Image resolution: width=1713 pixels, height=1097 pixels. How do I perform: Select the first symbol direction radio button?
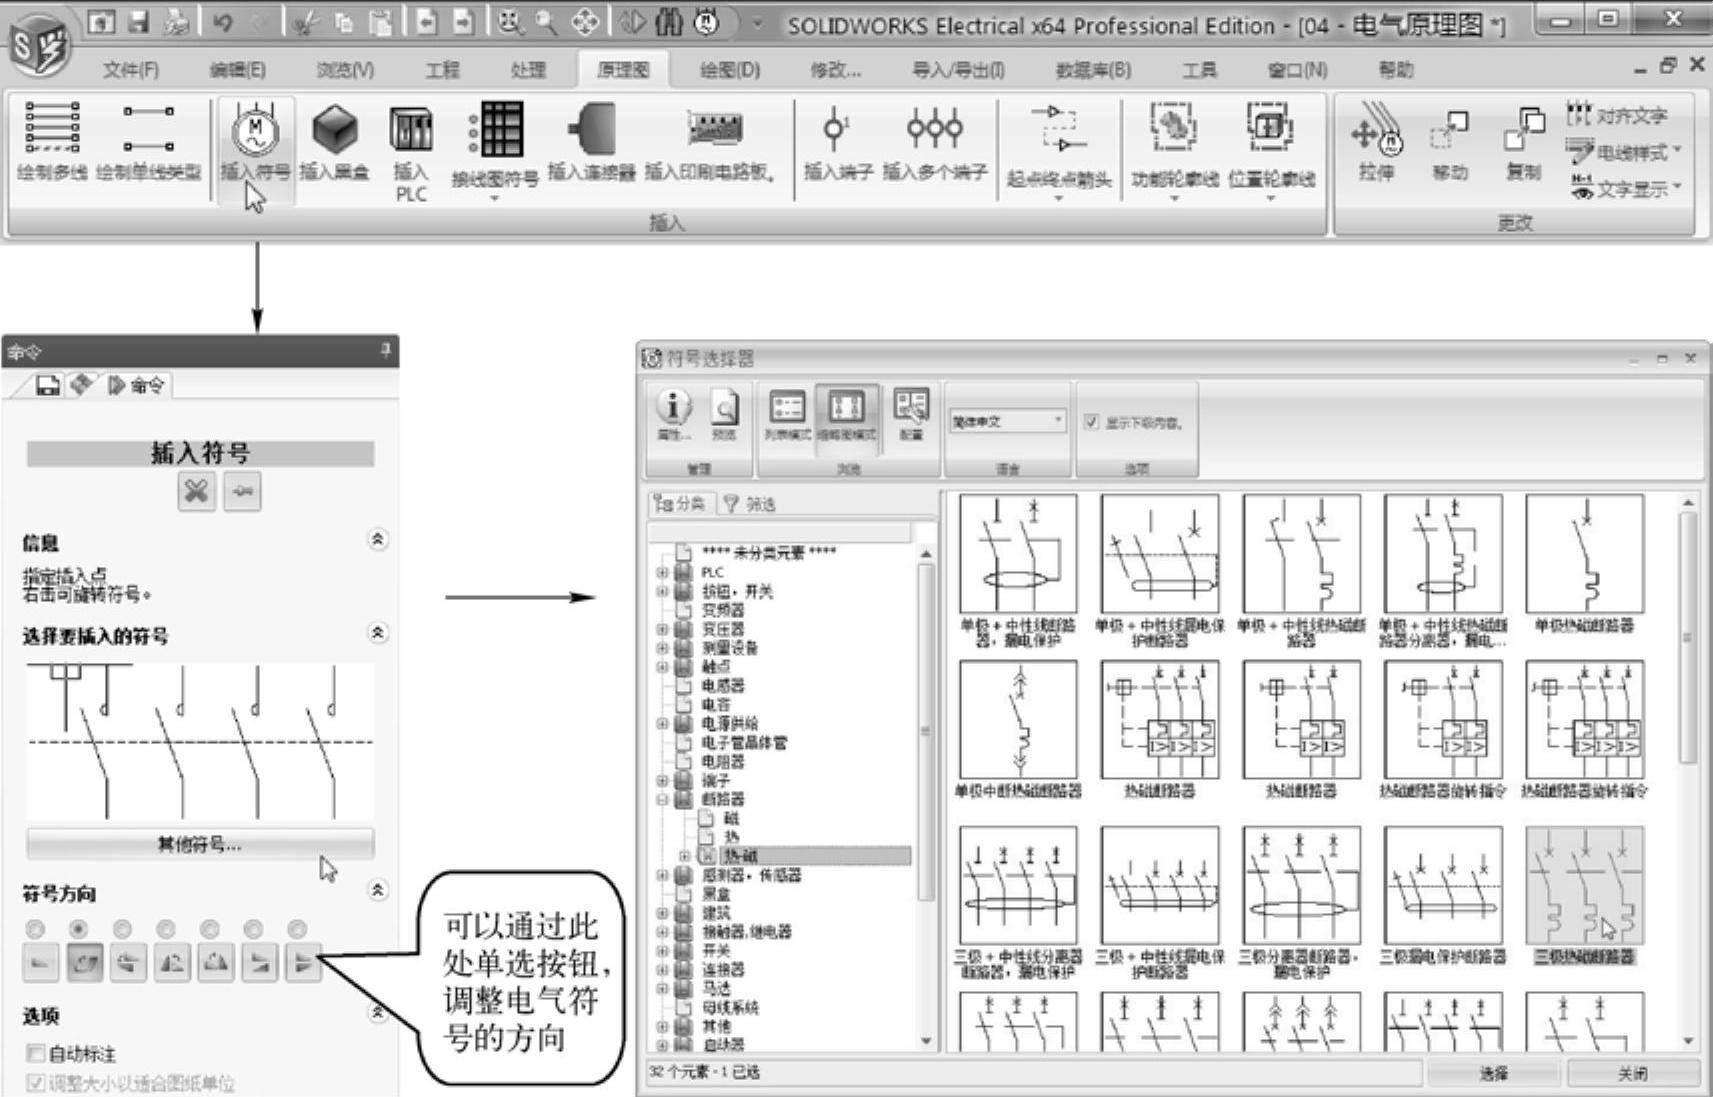pos(35,929)
